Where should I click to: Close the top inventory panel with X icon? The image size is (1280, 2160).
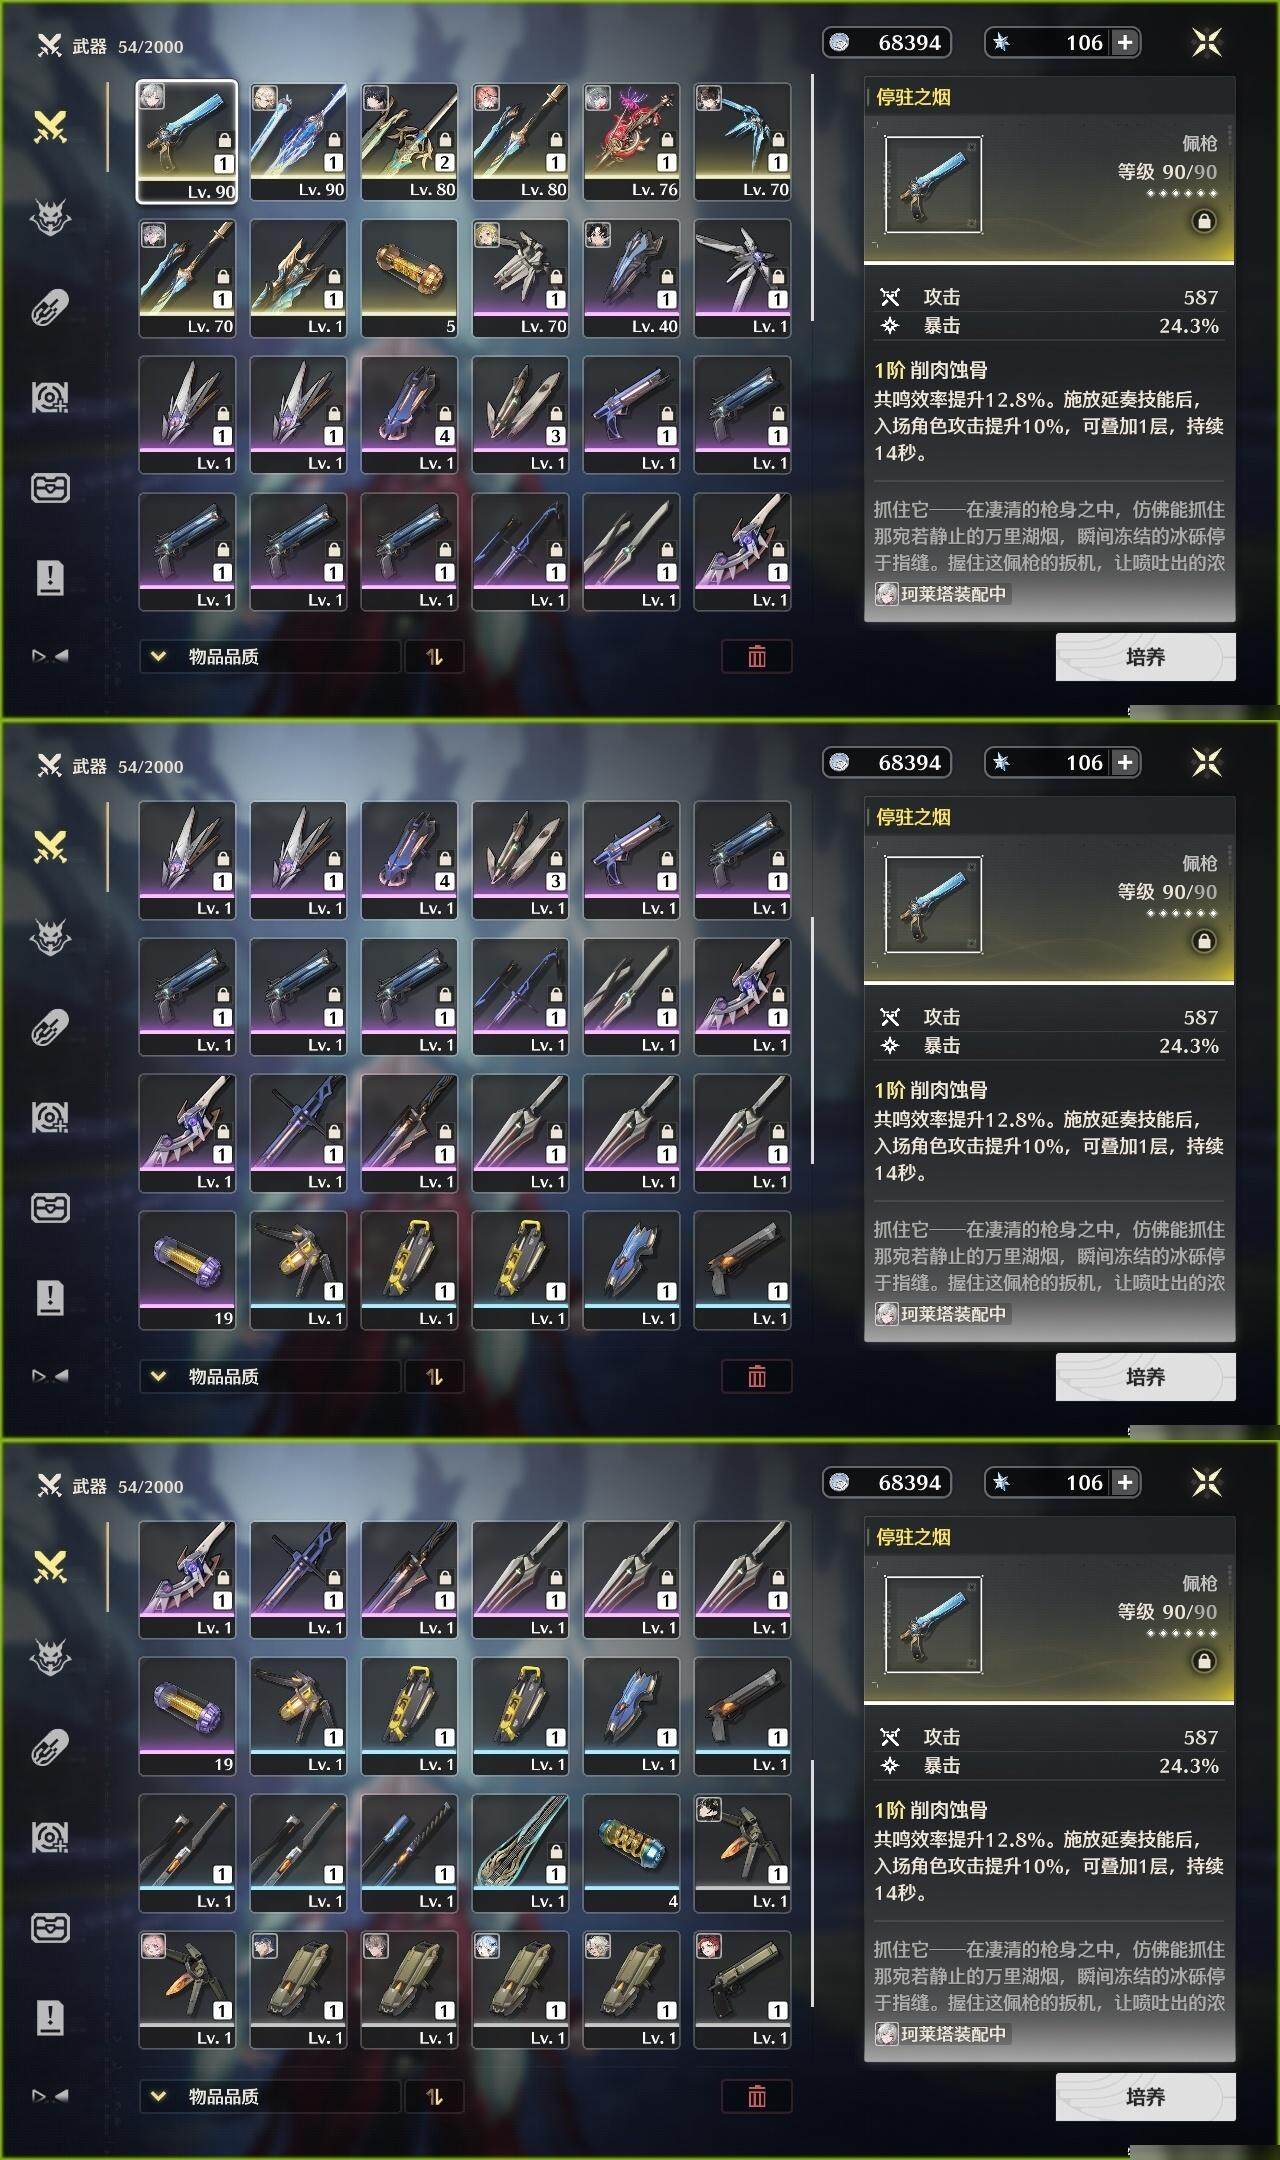[1207, 42]
